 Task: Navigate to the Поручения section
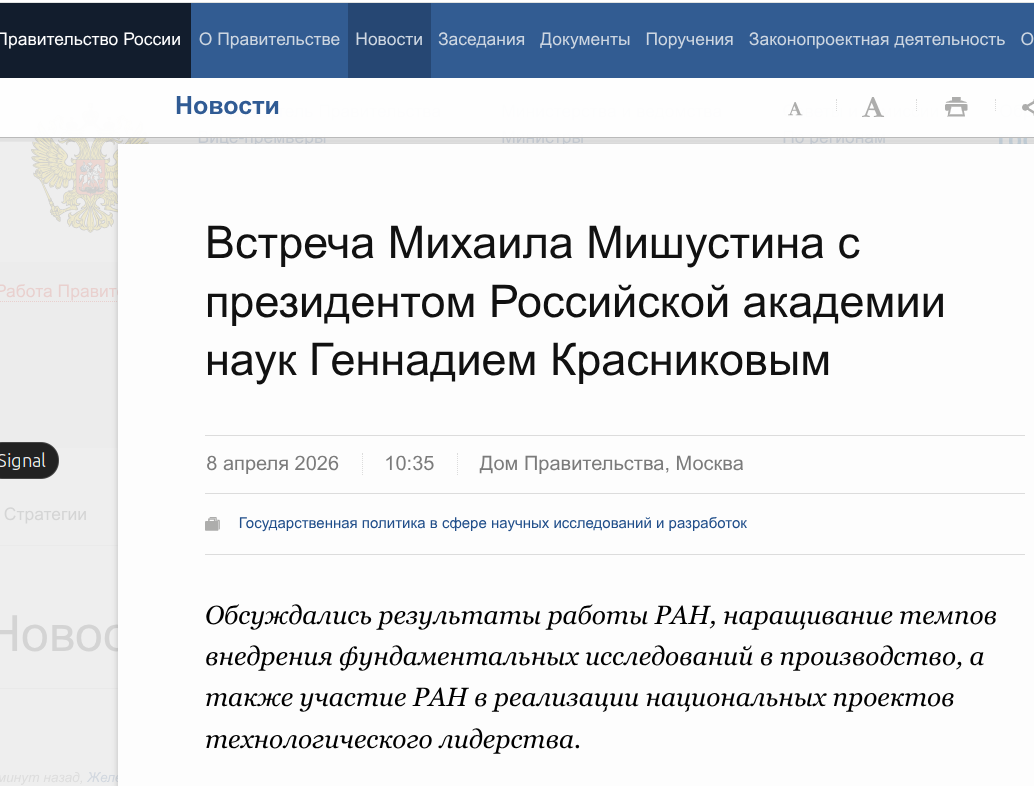tap(689, 39)
